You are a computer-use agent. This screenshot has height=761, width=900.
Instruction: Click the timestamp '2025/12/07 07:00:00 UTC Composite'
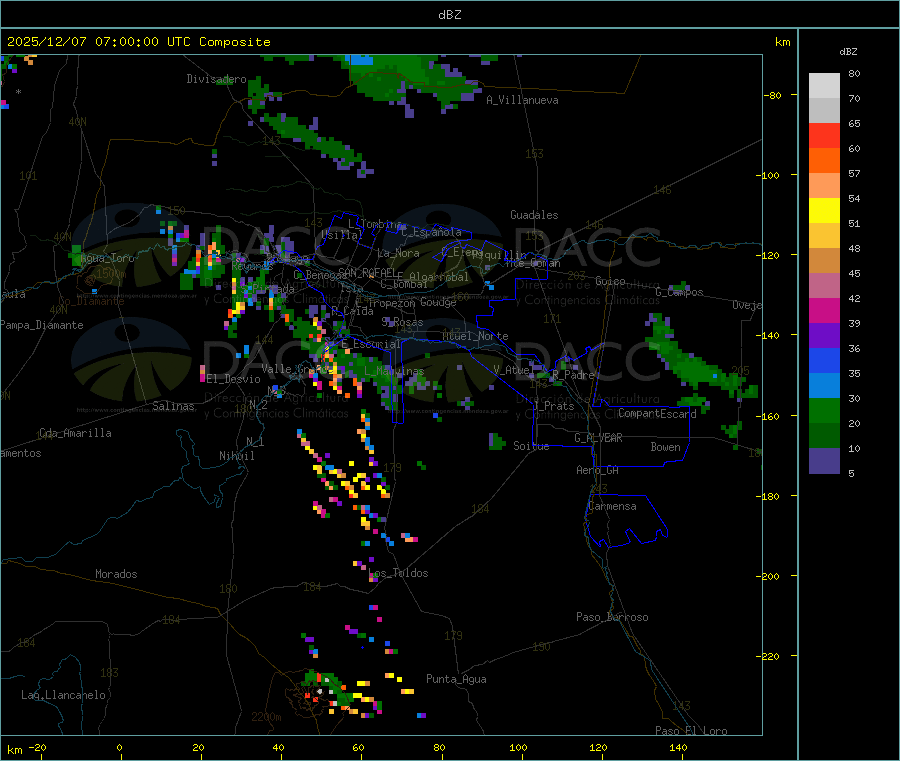click(x=138, y=42)
